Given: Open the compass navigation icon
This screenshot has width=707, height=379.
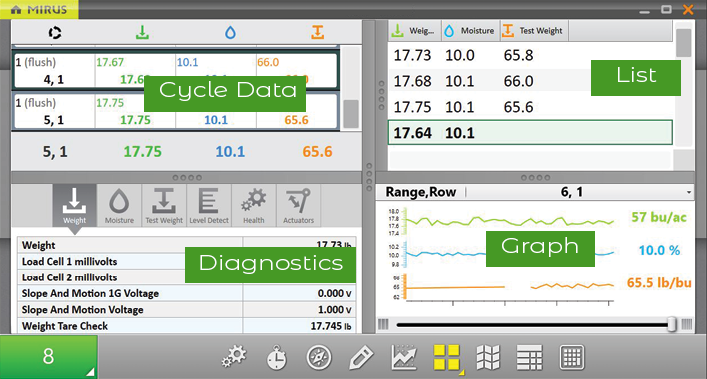Looking at the screenshot, I should click(x=319, y=357).
